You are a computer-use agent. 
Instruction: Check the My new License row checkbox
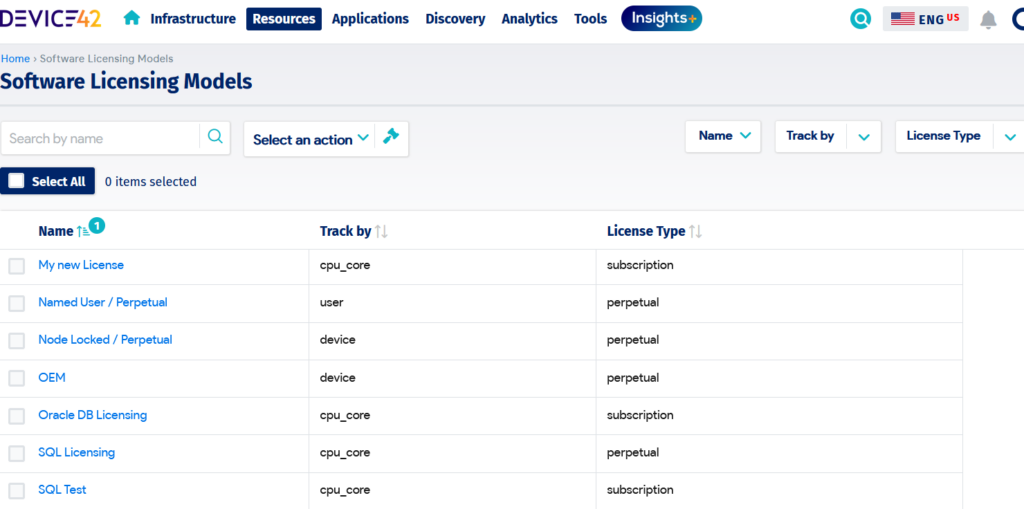(17, 266)
